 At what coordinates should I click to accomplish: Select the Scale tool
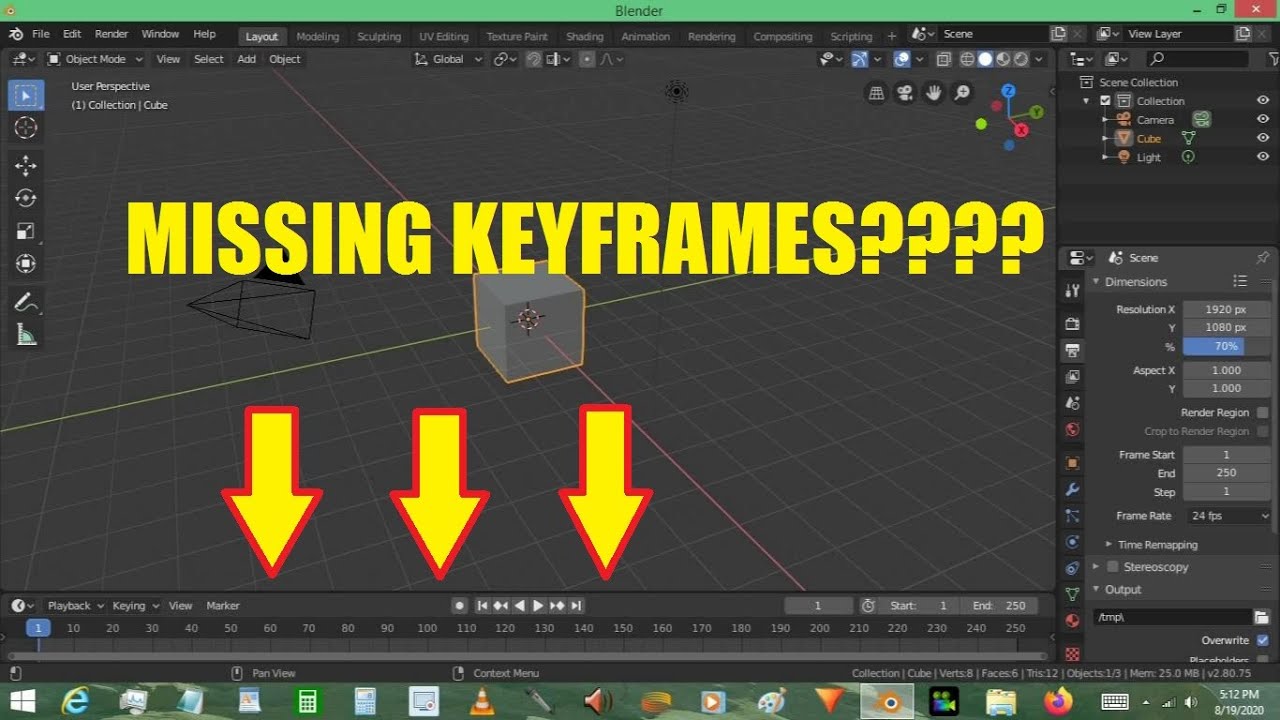point(26,231)
